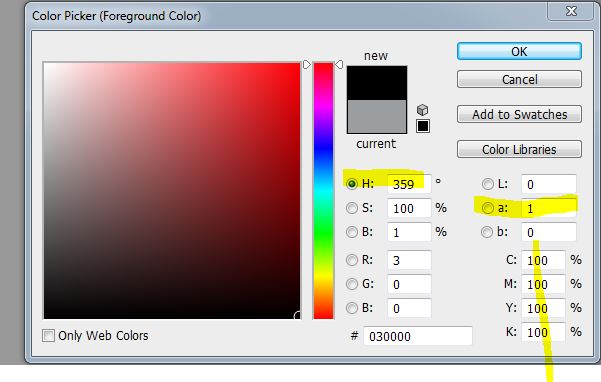Select the RGB blue B radio button

click(x=351, y=308)
